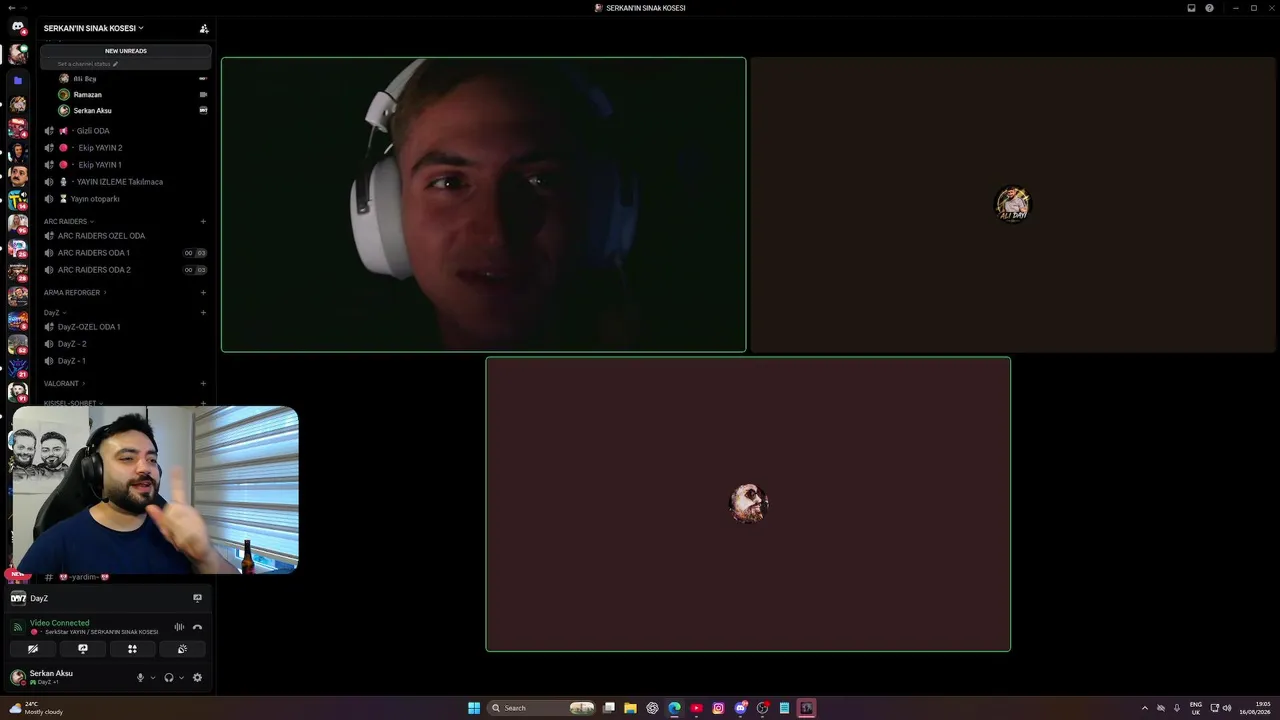This screenshot has width=1280, height=720.
Task: Open microphone input options dropdown
Action: (x=153, y=678)
